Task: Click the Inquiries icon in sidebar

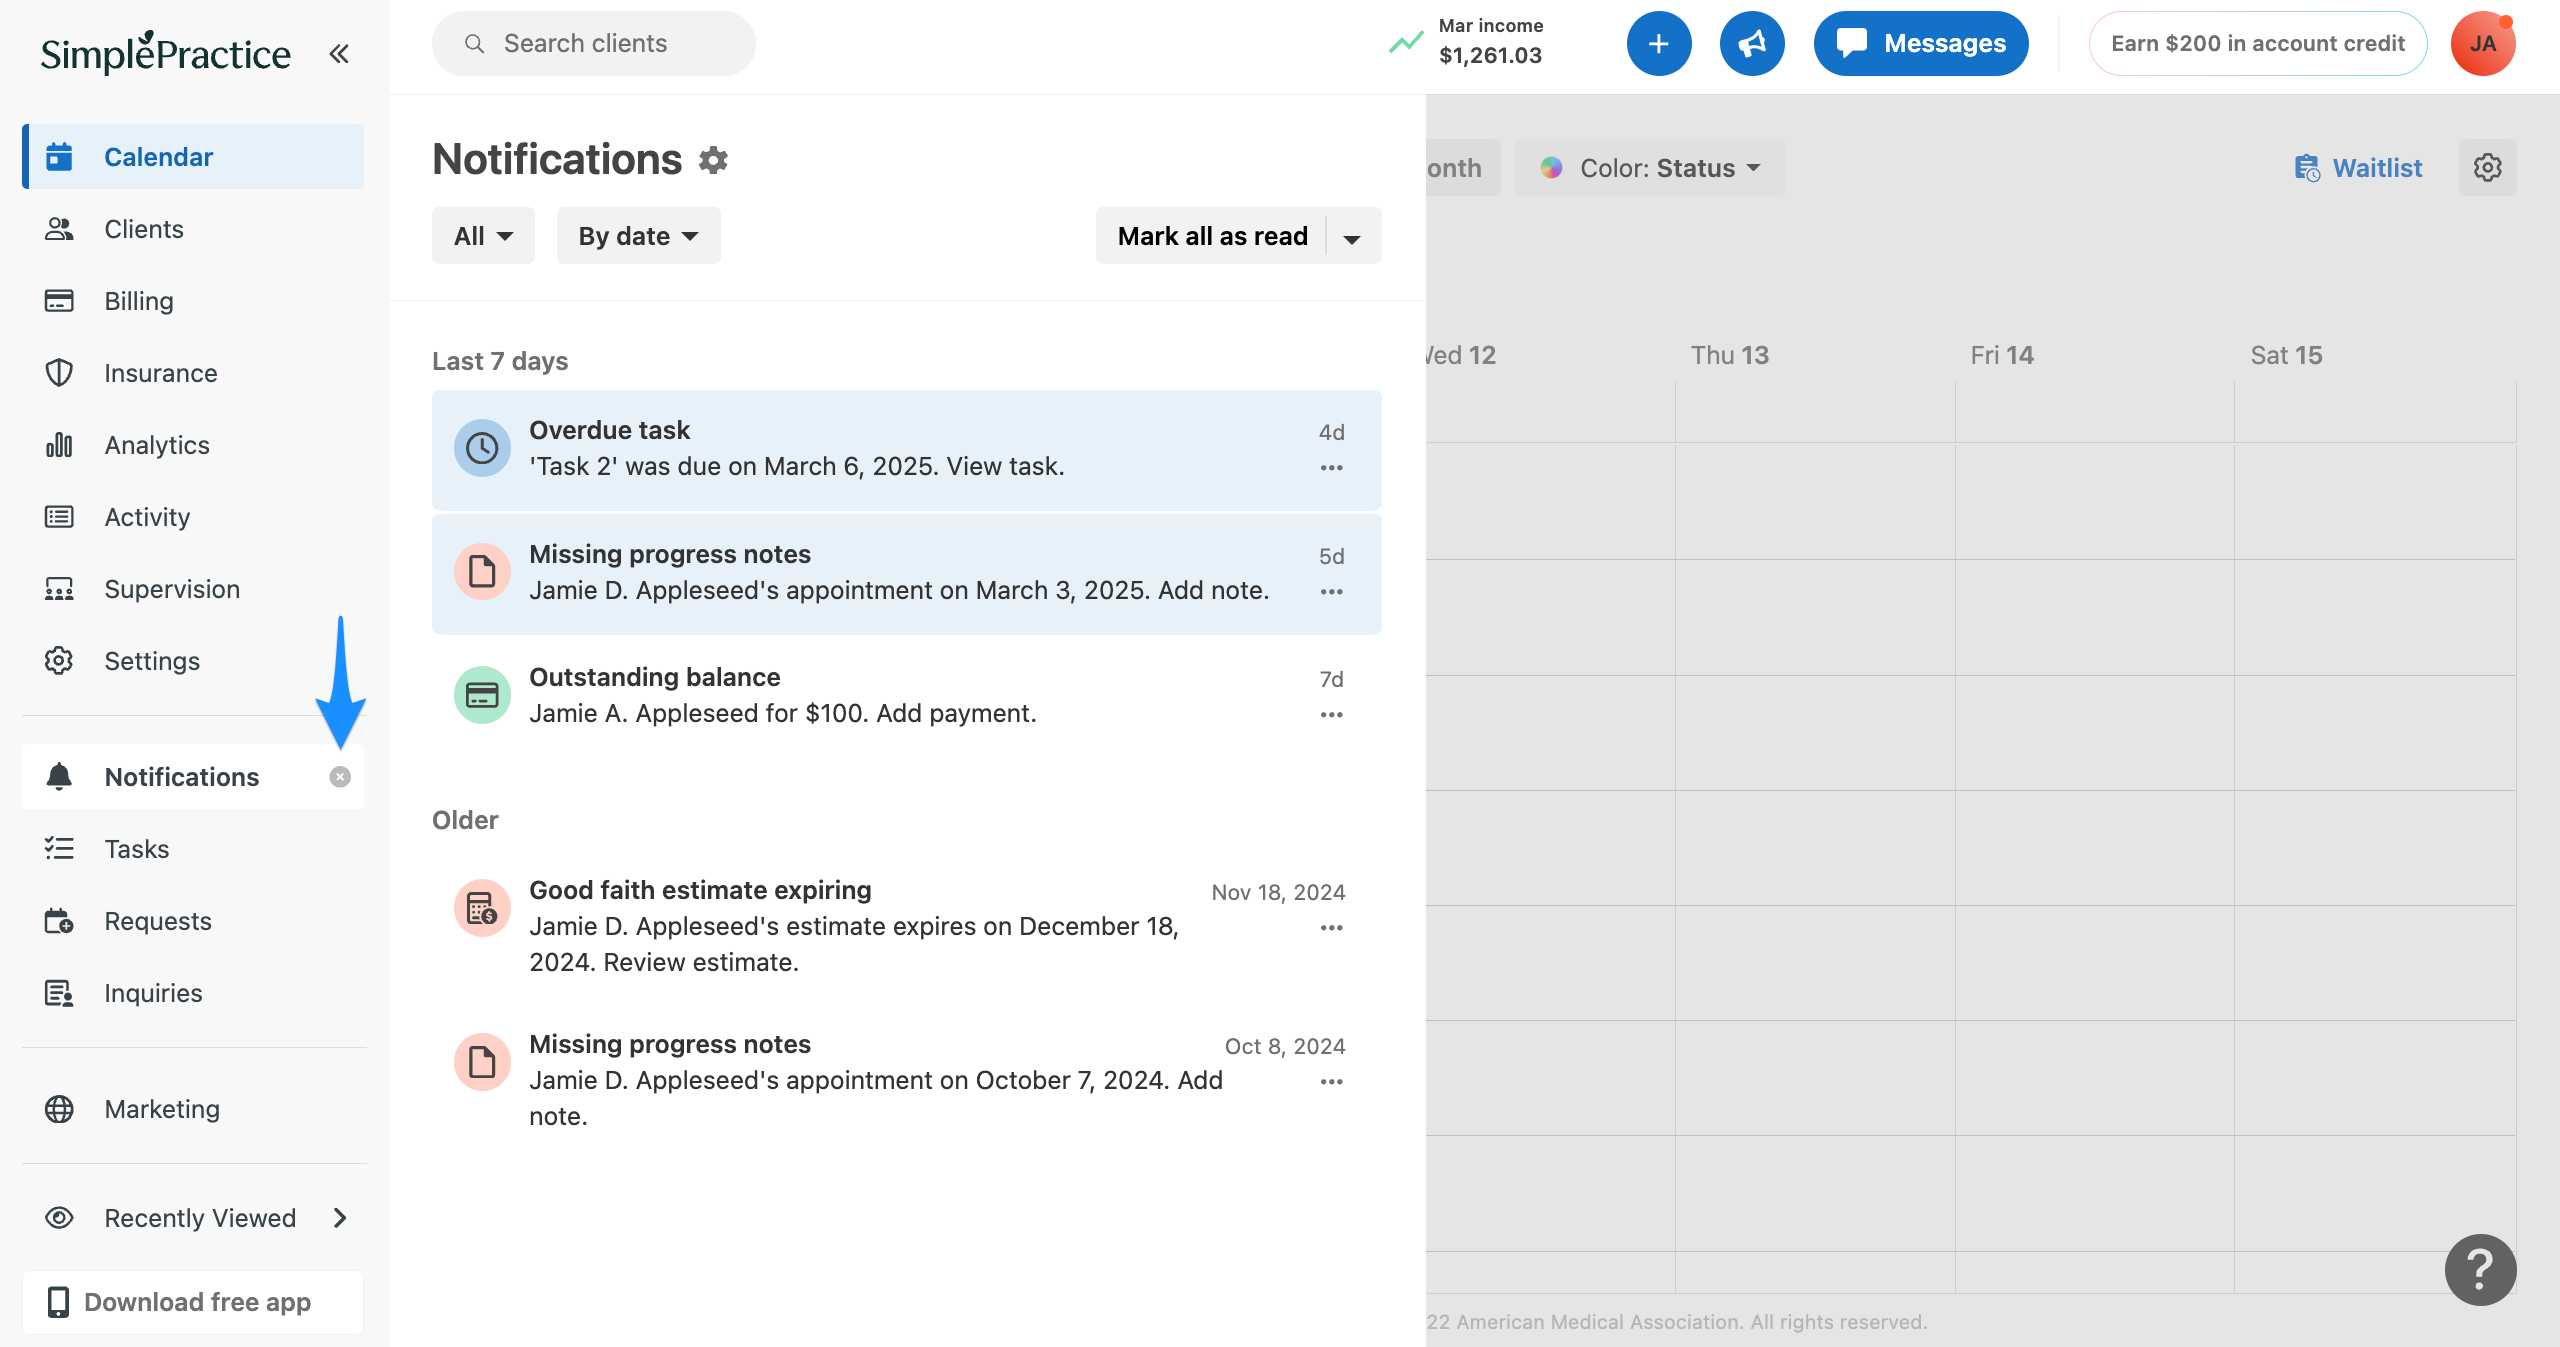Action: tap(59, 993)
